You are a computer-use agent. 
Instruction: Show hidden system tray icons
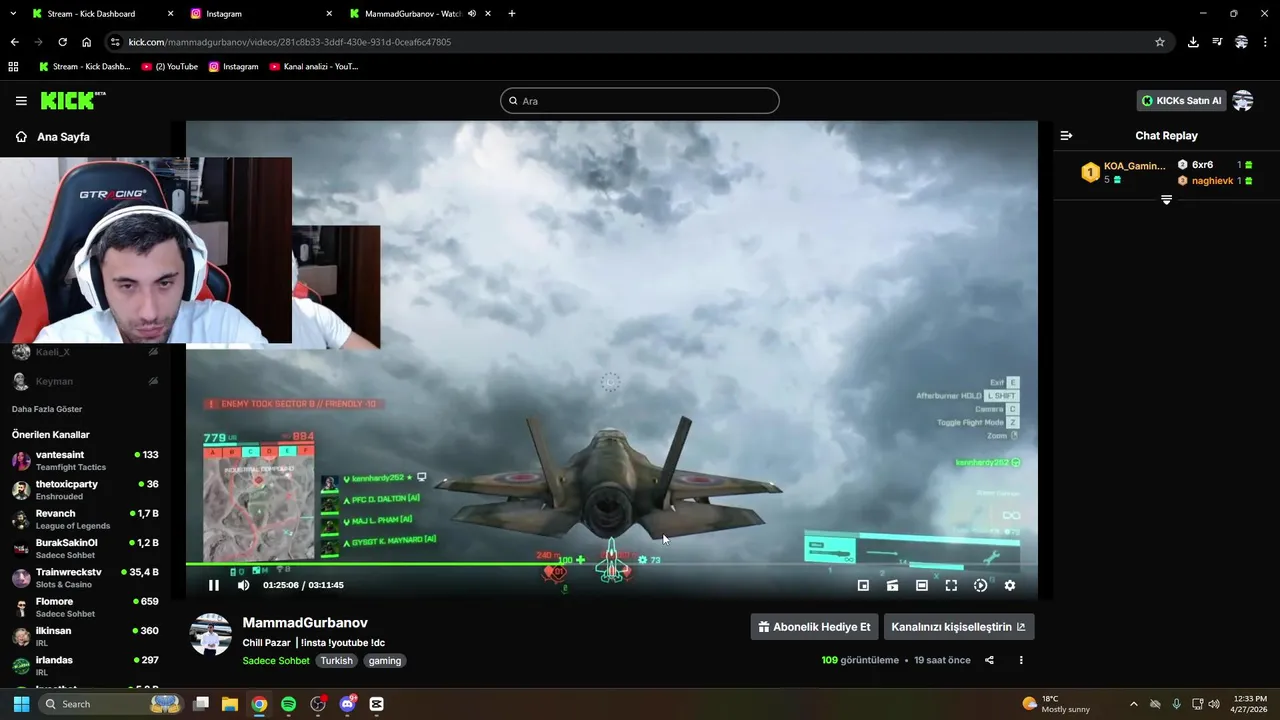1133,704
